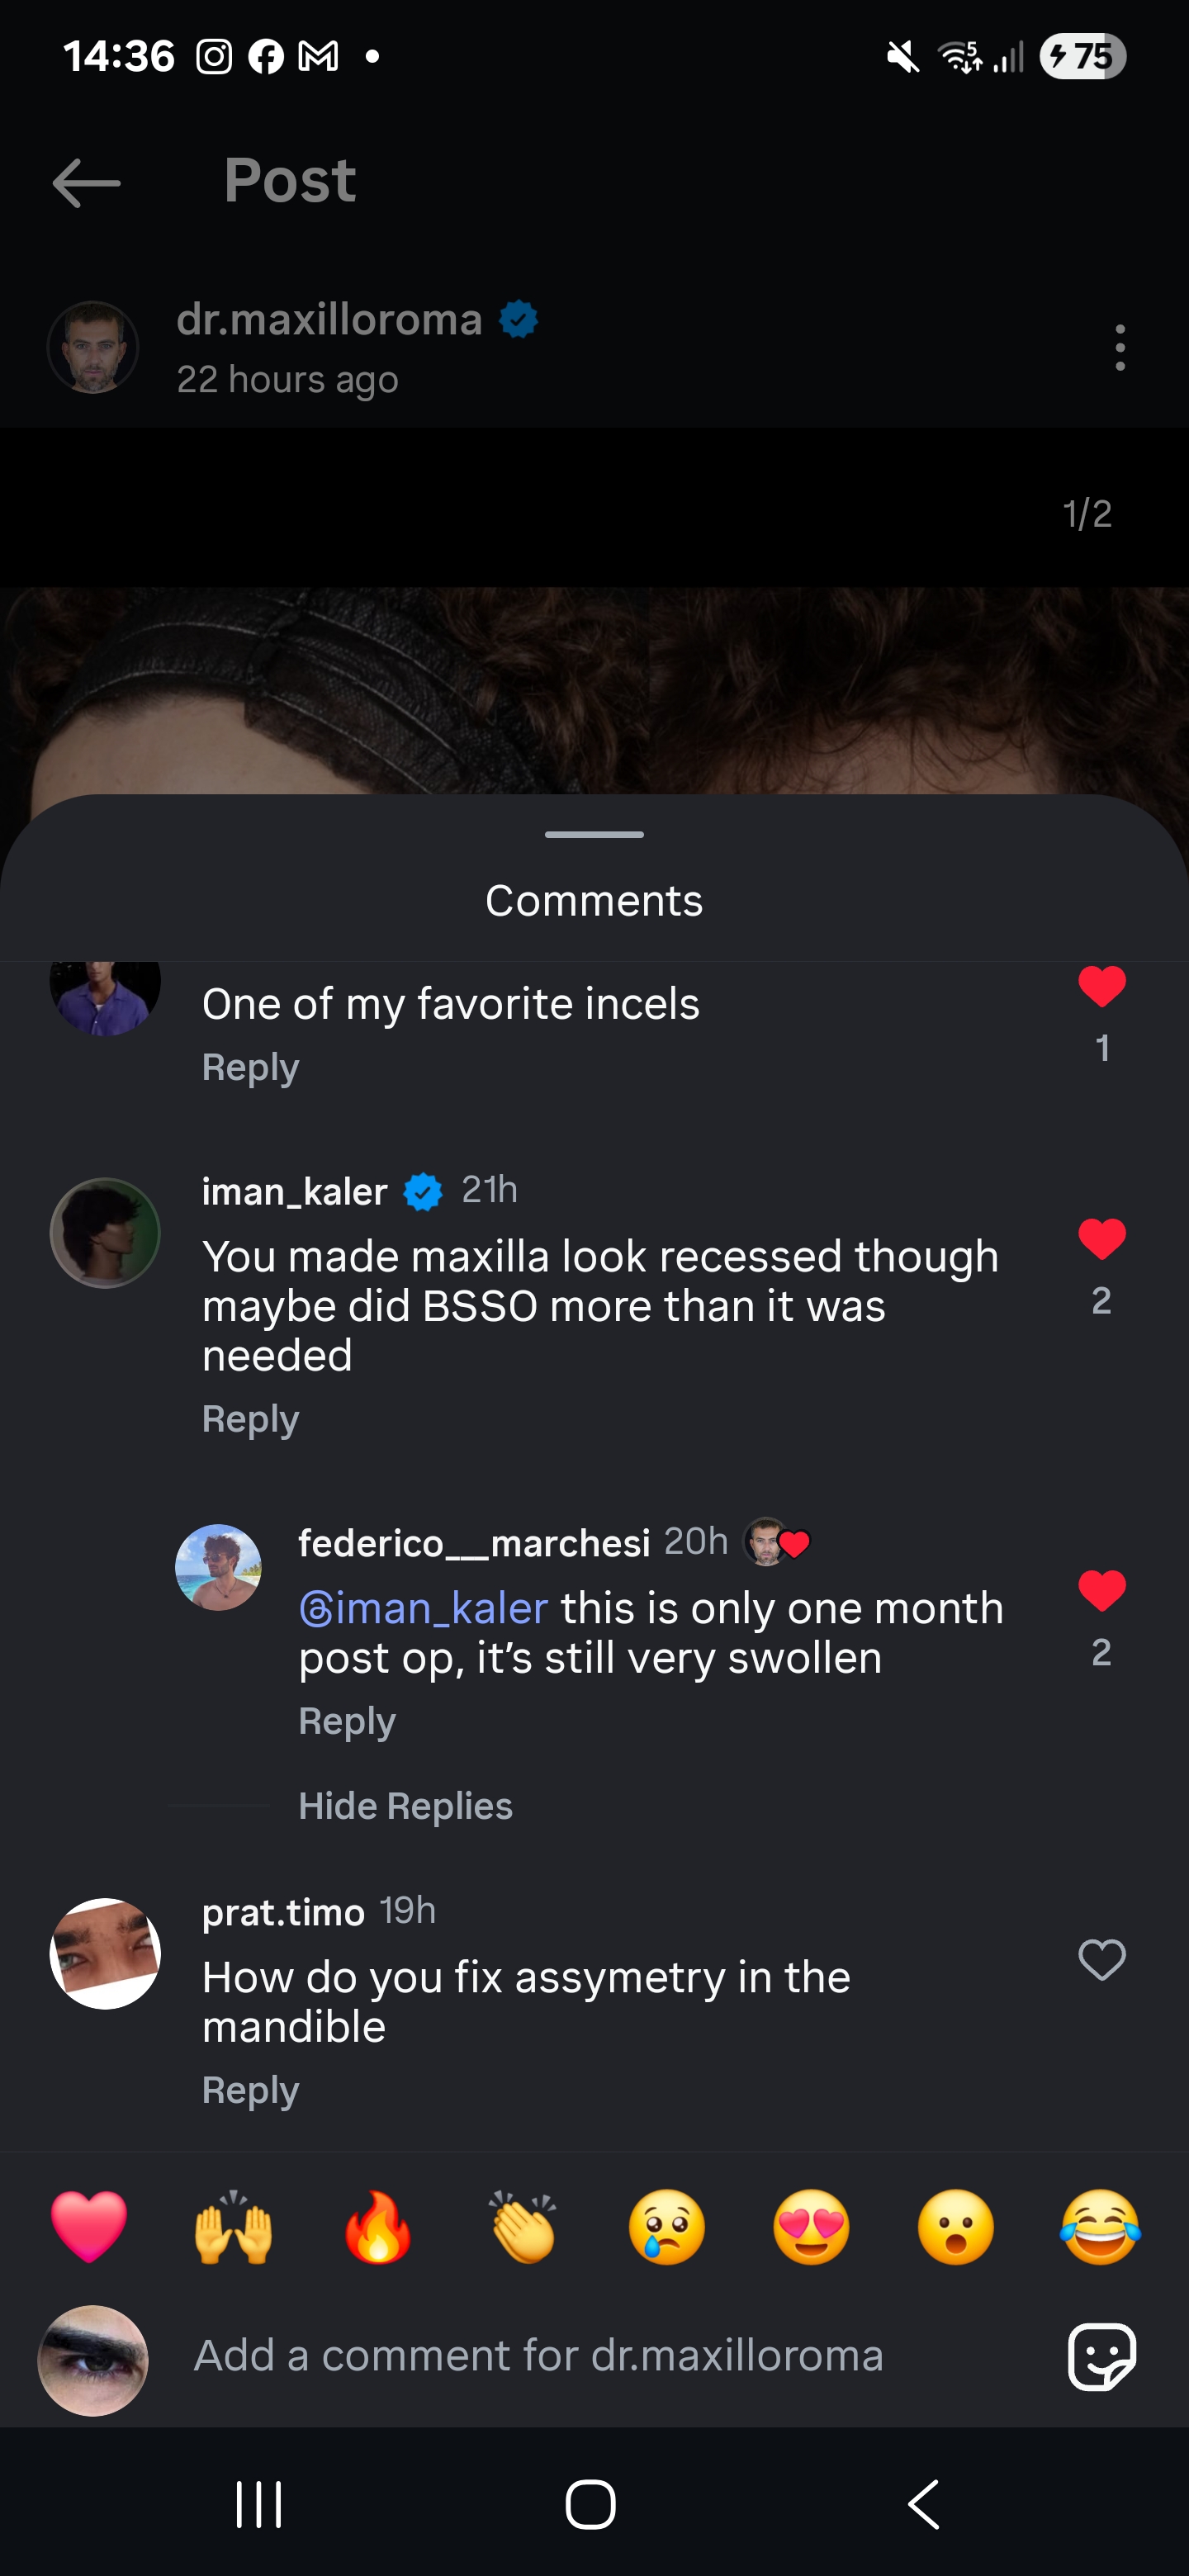Open the three-dot post options menu
The image size is (1189, 2576).
pos(1119,347)
